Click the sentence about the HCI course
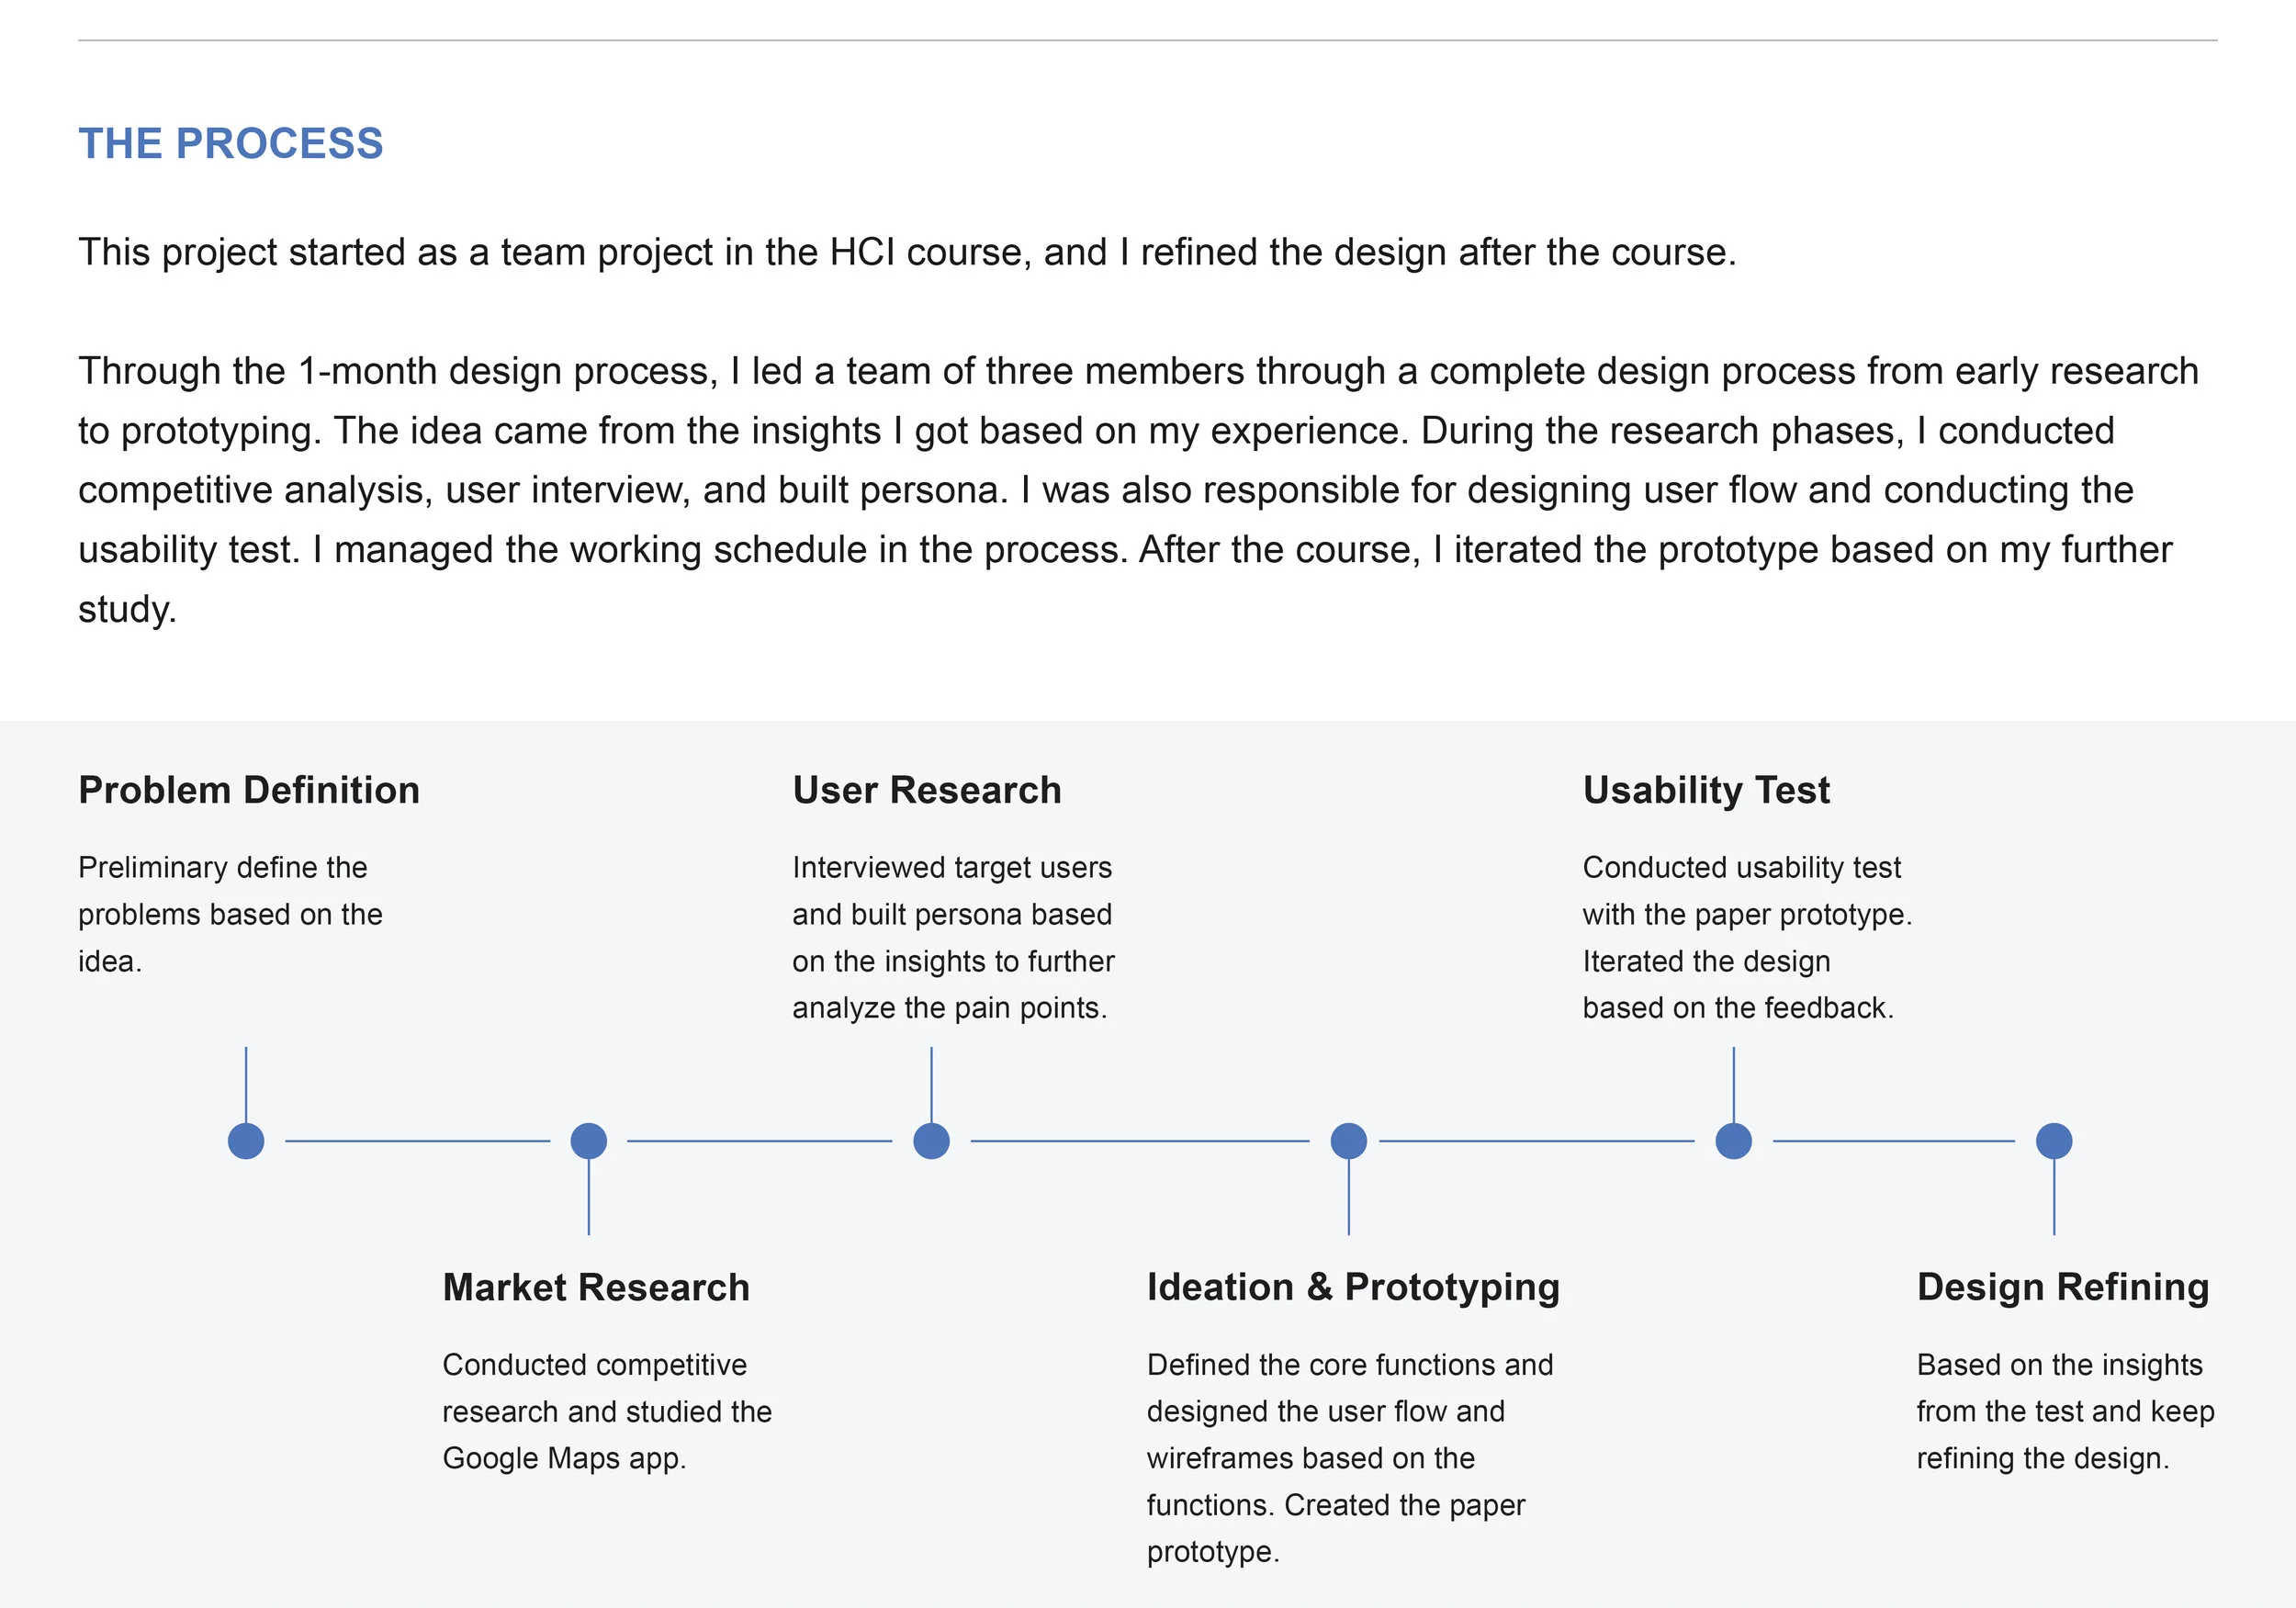 pyautogui.click(x=907, y=252)
